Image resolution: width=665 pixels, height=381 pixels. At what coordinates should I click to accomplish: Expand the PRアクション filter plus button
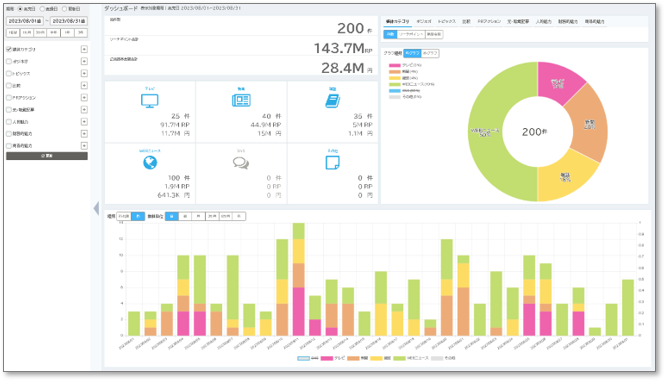tap(84, 98)
